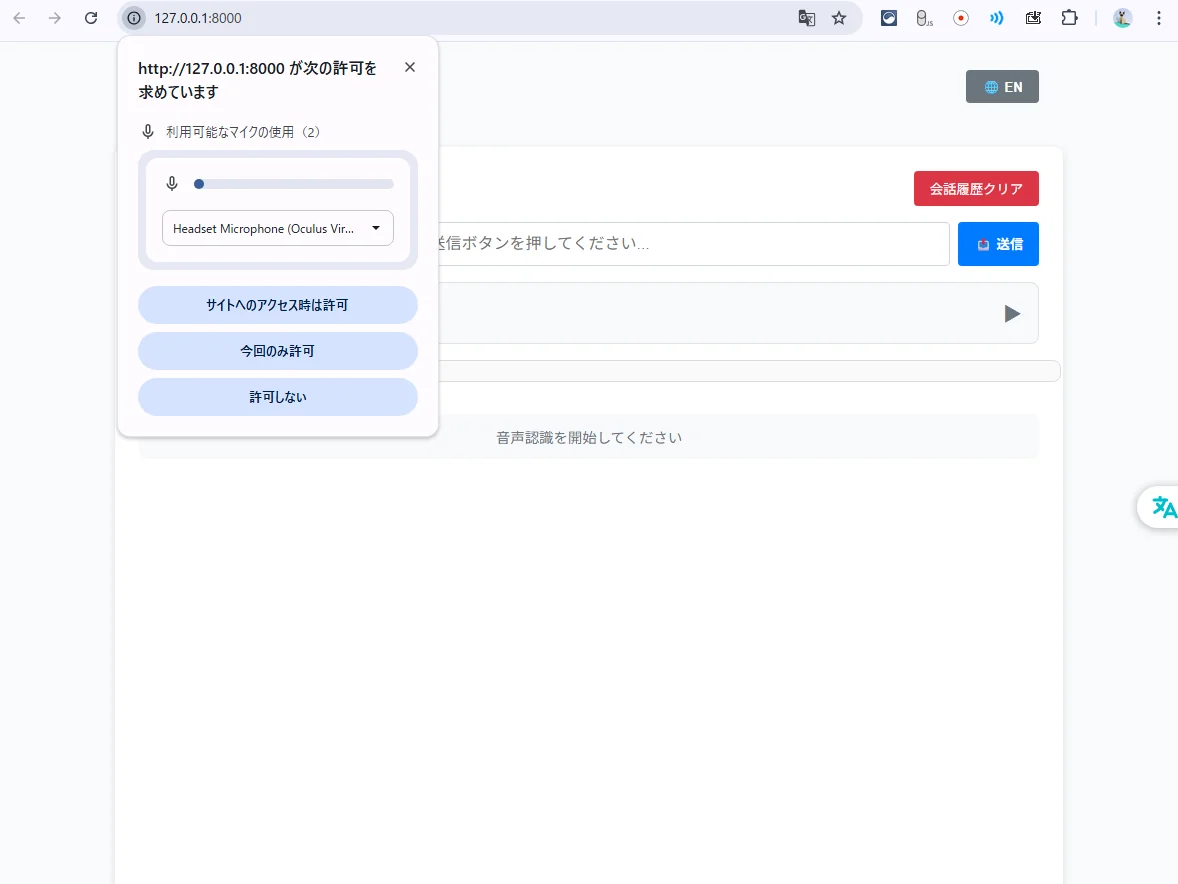The height and width of the screenshot is (884, 1178).
Task: Open the Chrome profile avatar
Action: (1123, 18)
